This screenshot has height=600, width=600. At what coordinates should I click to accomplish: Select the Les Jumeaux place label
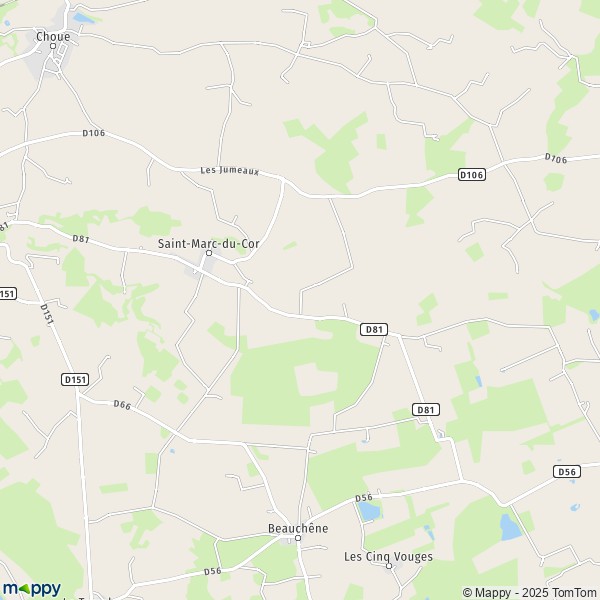tap(230, 171)
